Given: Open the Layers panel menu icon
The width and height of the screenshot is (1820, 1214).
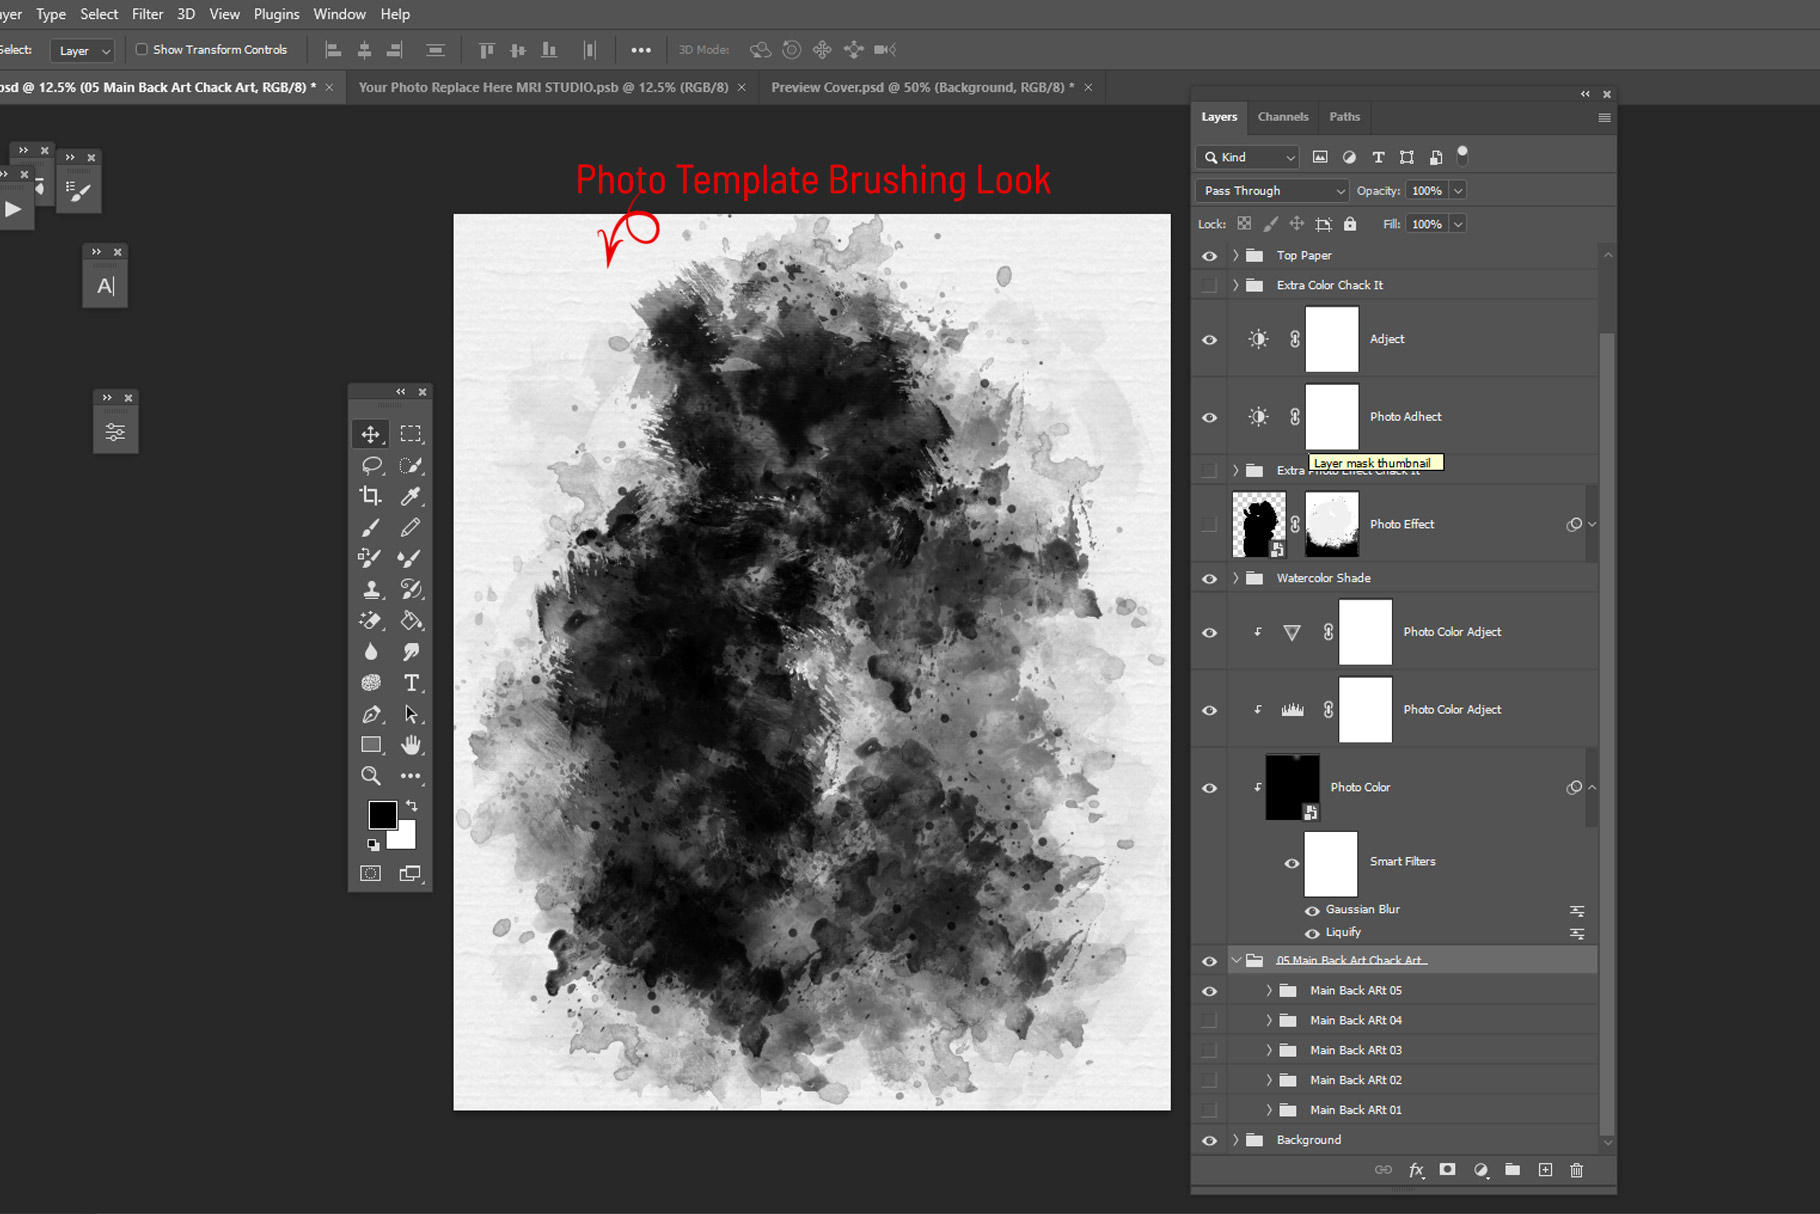Looking at the screenshot, I should click(1604, 117).
